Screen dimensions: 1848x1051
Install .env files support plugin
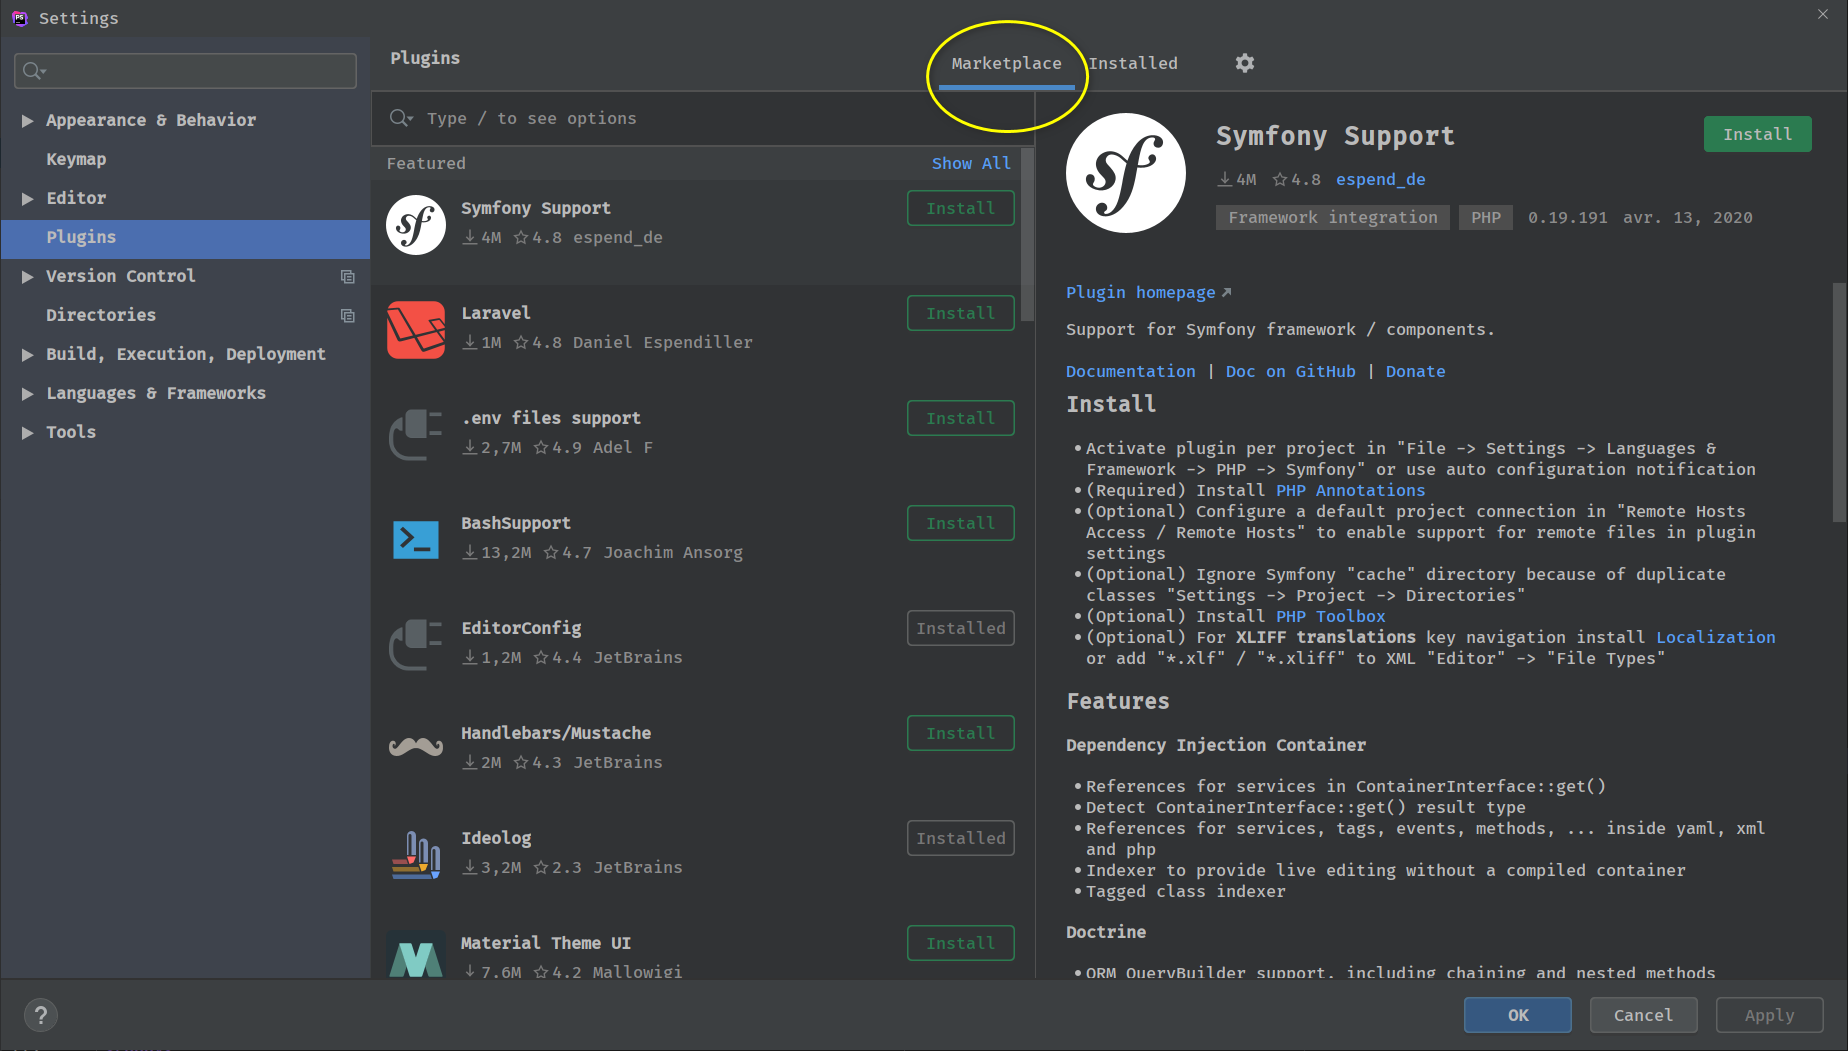pyautogui.click(x=960, y=418)
